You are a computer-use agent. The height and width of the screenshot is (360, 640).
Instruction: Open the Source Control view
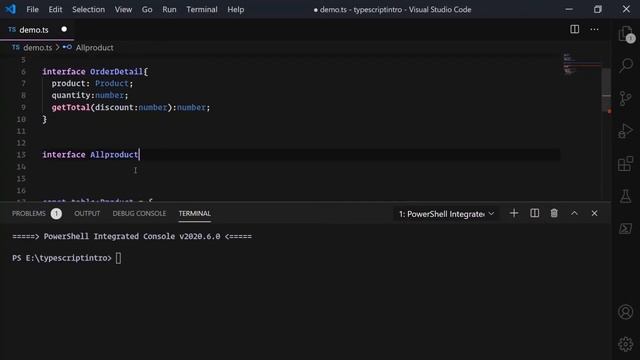coord(625,98)
